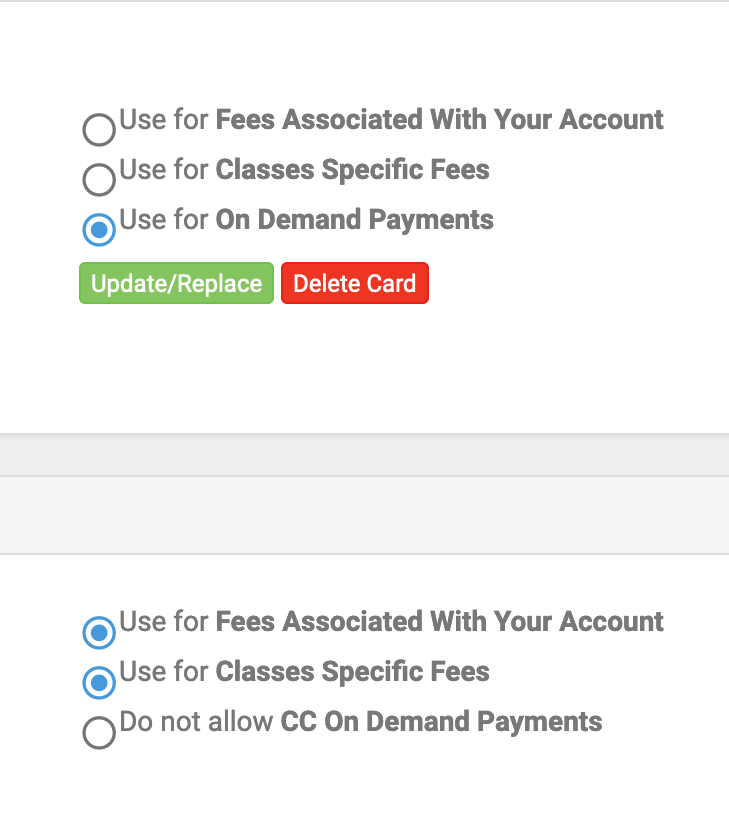Select the unselected "Fees Associated With Your Account" radio
Image resolution: width=729 pixels, height=818 pixels.
[99, 129]
